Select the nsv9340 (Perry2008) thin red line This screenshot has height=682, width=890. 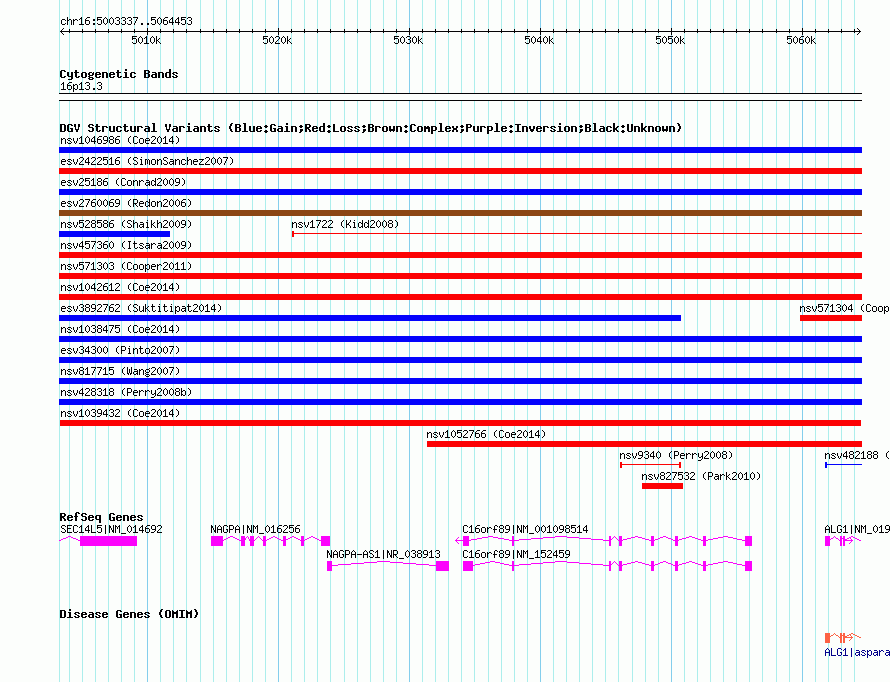pyautogui.click(x=650, y=465)
